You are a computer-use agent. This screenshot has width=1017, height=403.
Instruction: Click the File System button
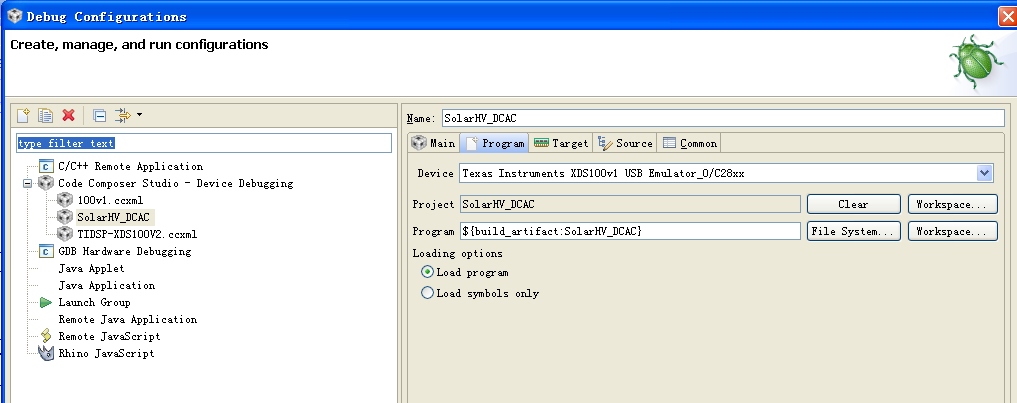[854, 231]
